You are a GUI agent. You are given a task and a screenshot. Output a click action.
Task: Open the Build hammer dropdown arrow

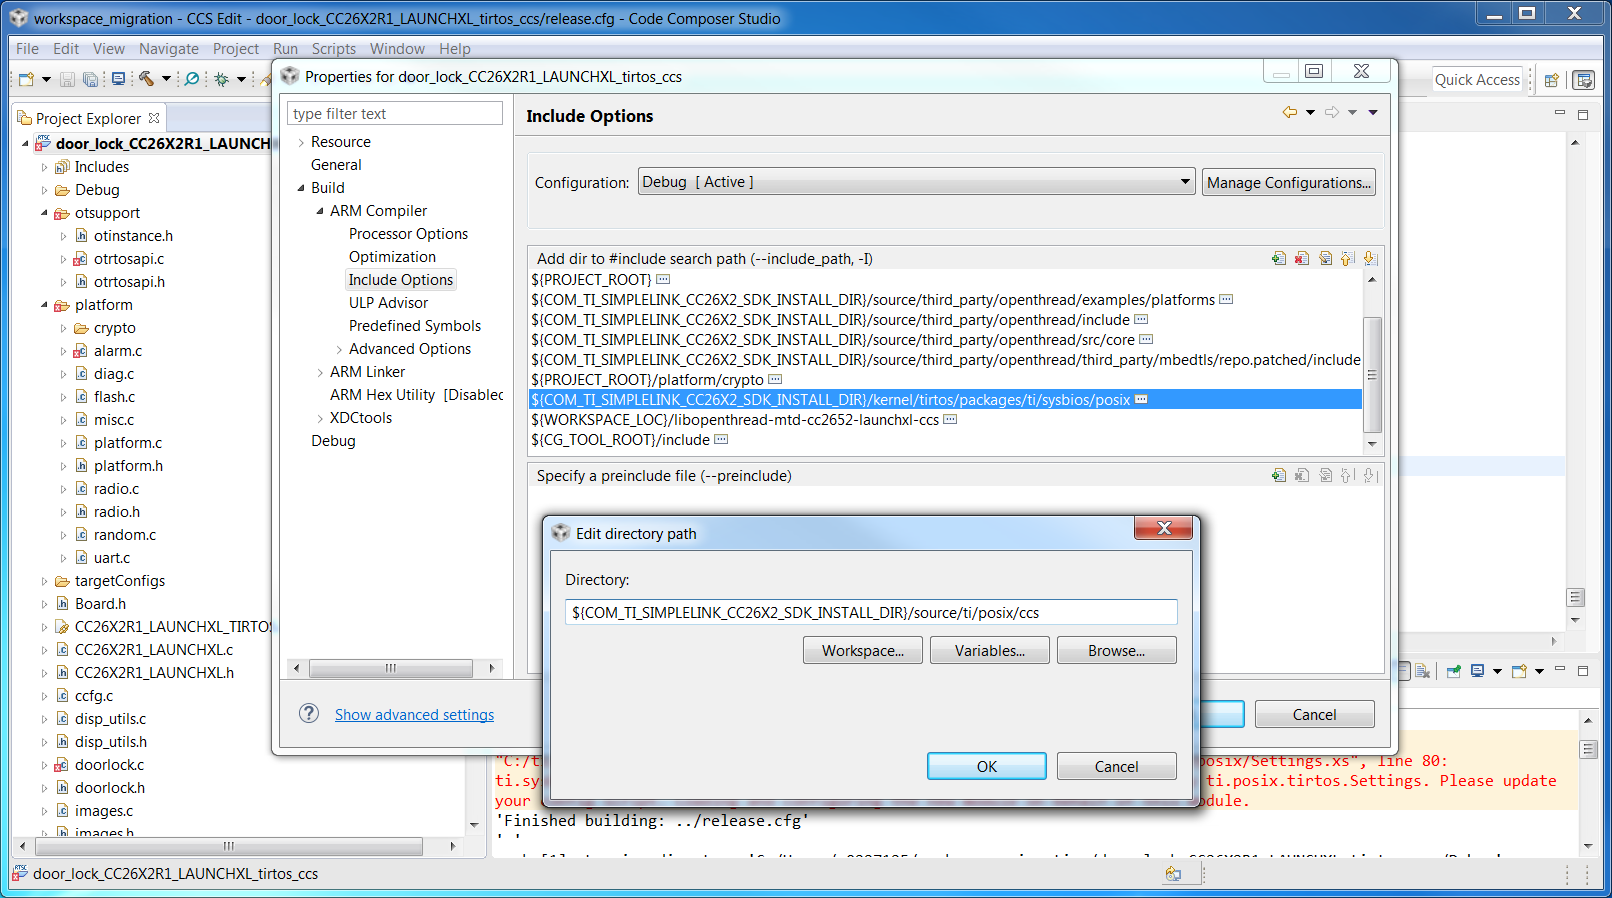[166, 79]
